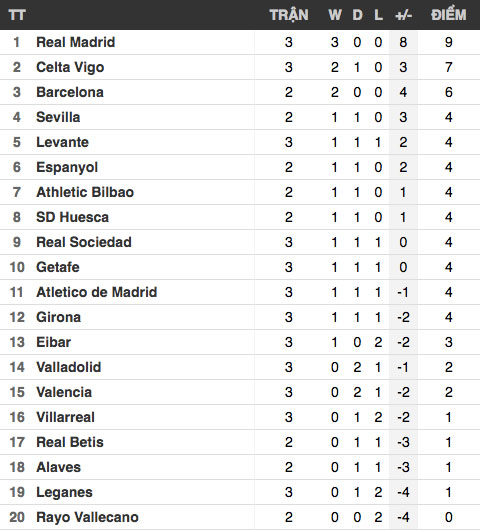The height and width of the screenshot is (532, 480).
Task: Click on Barcelona in the standings
Action: tap(70, 92)
